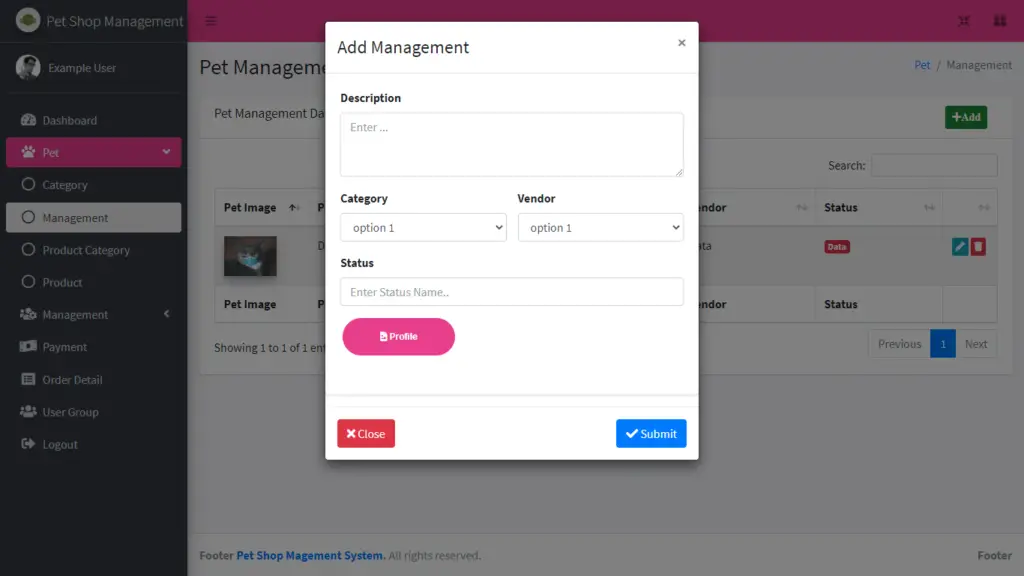Click the hamburger menu icon in the top bar
This screenshot has width=1024, height=576.
(209, 20)
